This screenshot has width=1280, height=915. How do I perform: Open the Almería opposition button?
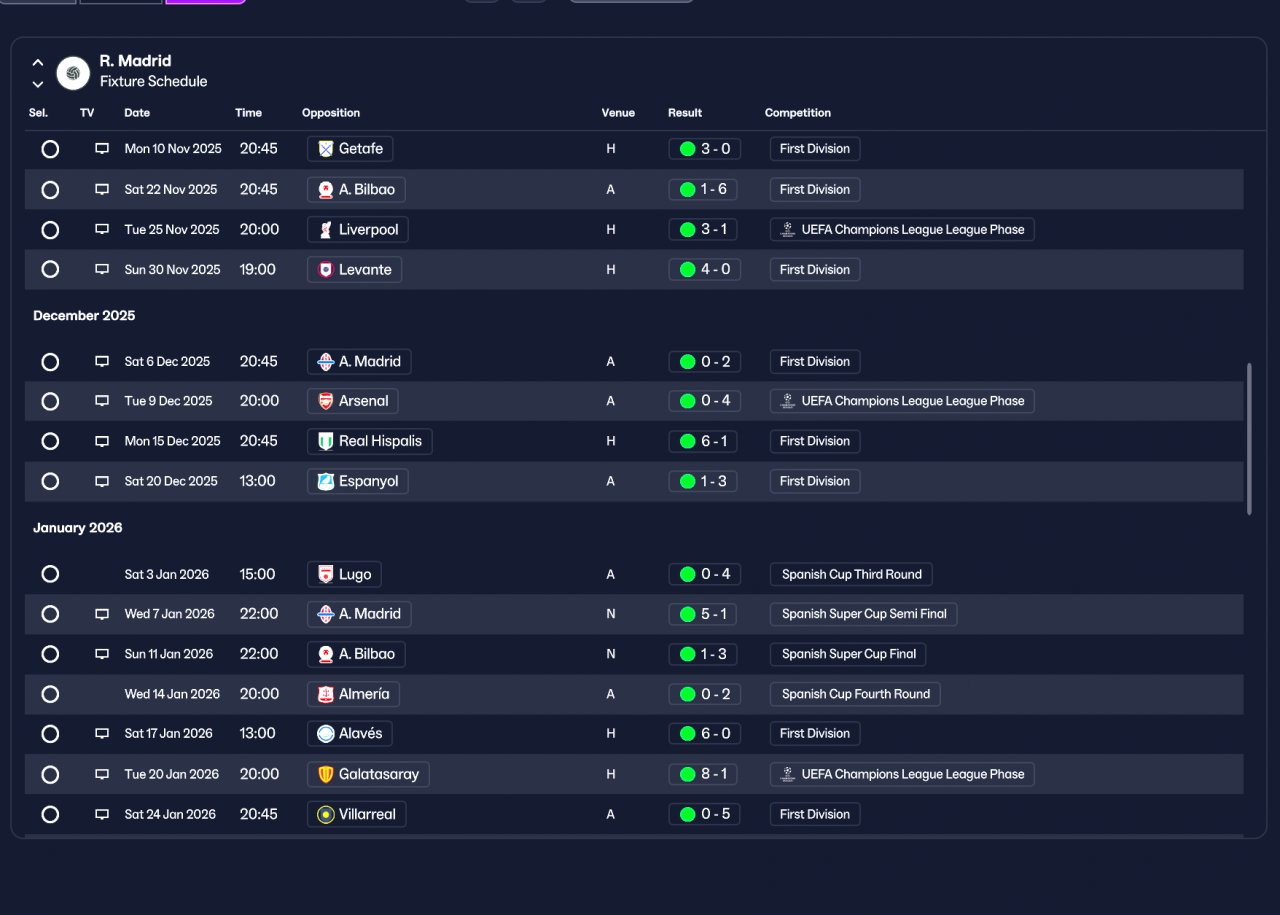(354, 694)
